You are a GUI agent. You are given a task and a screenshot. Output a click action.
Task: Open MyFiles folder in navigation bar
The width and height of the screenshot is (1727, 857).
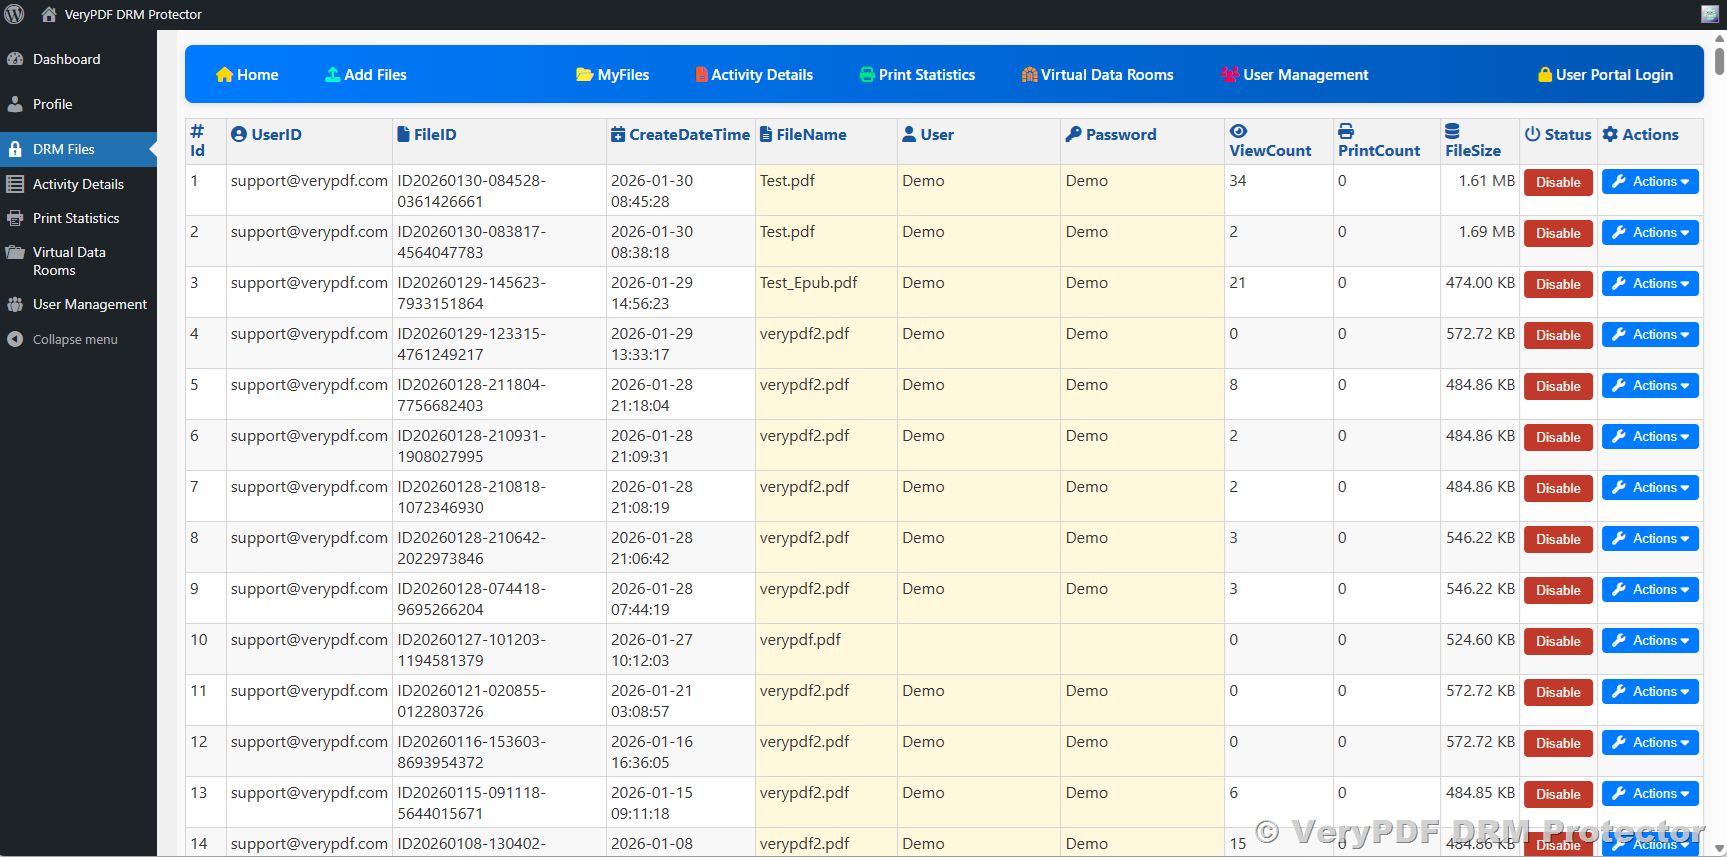(612, 75)
